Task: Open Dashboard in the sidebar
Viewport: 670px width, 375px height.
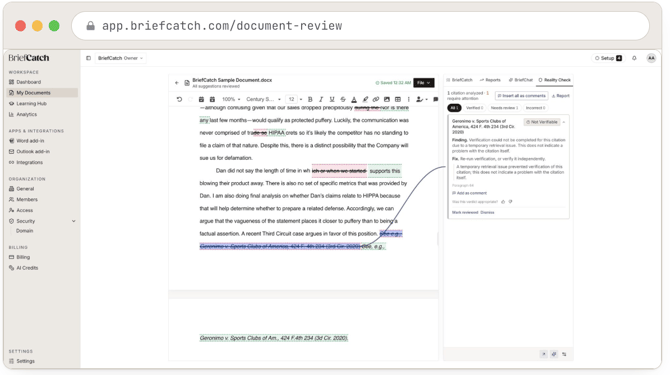Action: click(43, 82)
